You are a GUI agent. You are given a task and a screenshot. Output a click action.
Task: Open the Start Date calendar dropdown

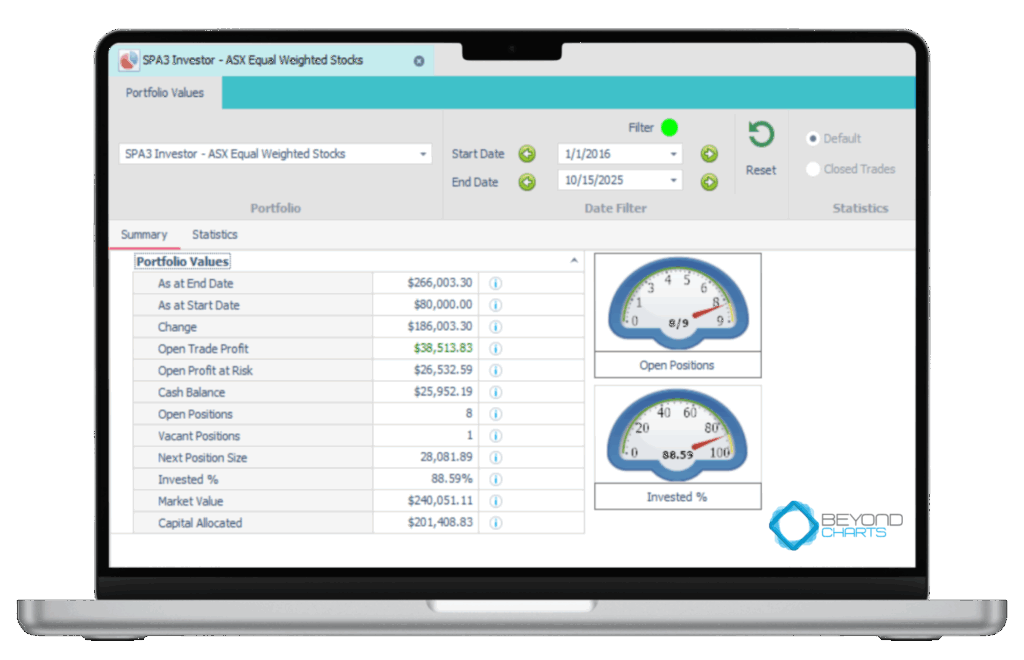[674, 154]
